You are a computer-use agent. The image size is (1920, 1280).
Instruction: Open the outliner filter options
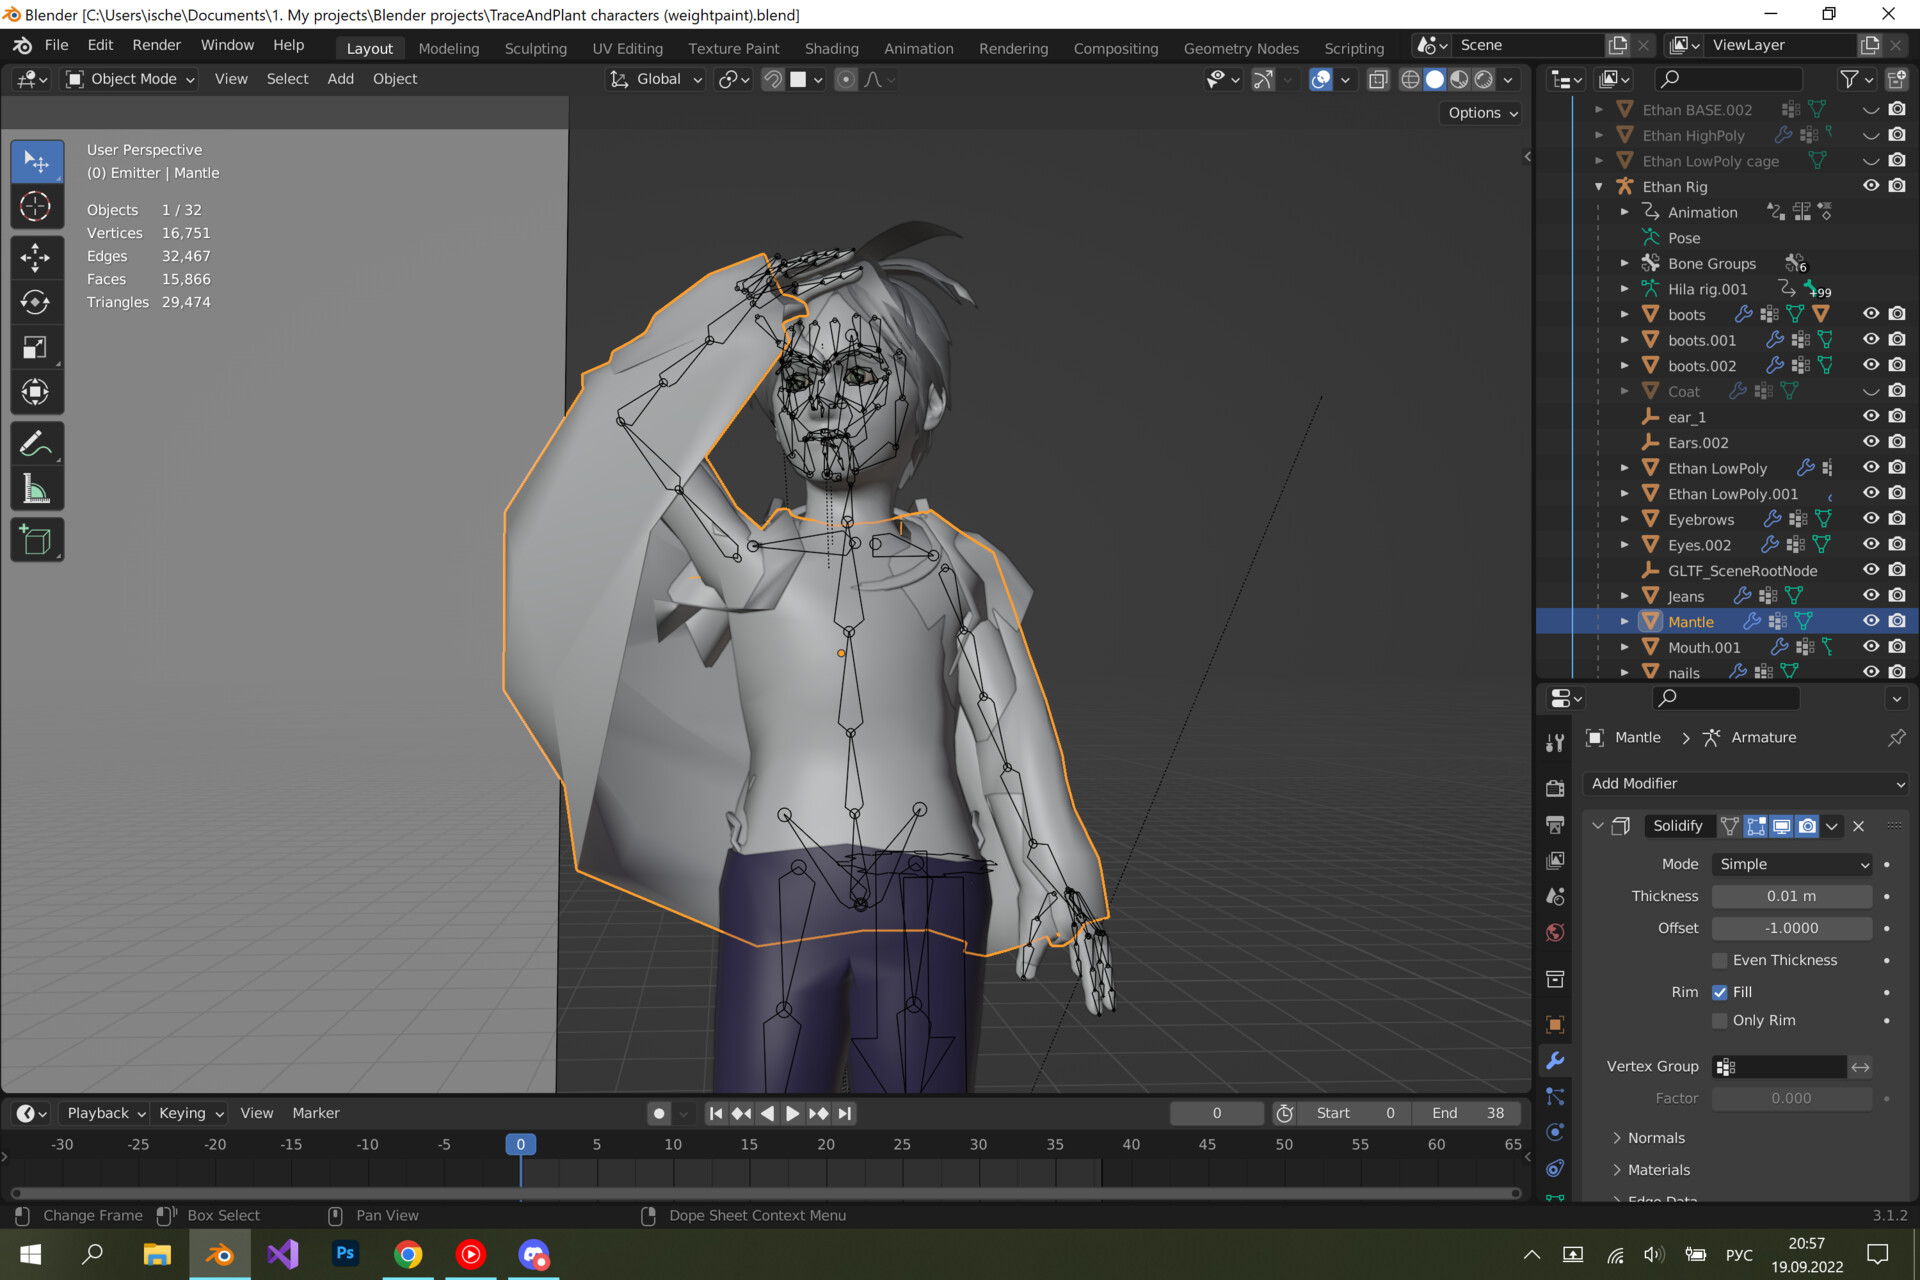click(x=1849, y=79)
